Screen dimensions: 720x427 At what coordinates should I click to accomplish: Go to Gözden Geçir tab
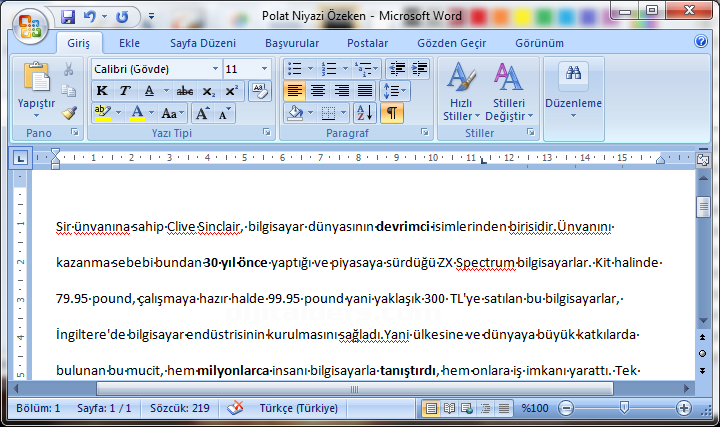click(x=451, y=43)
